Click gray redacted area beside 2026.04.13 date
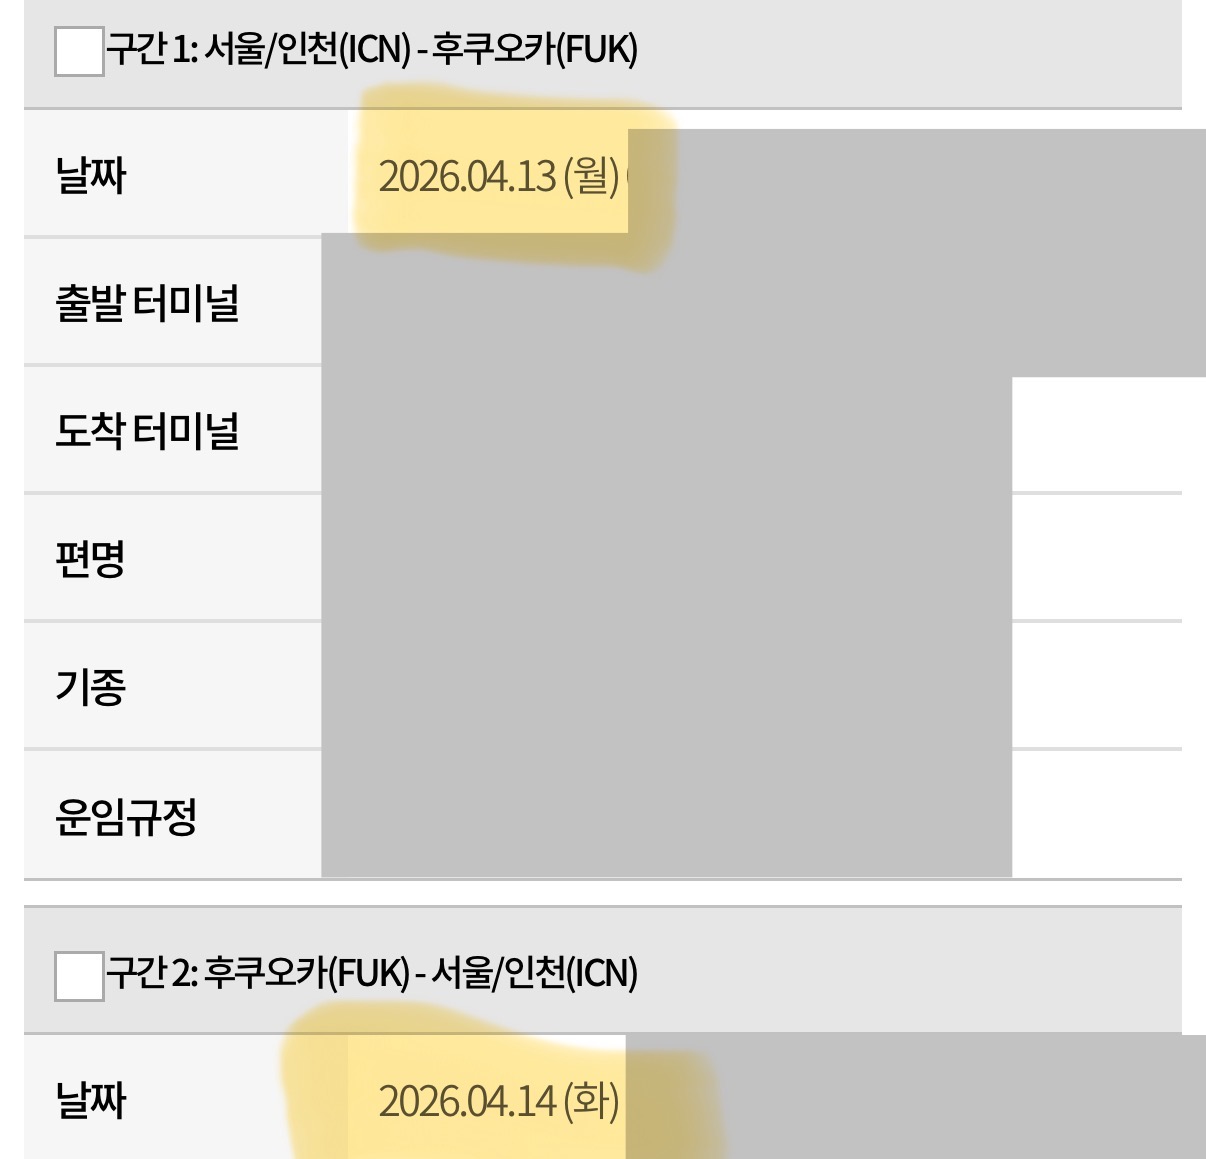The width and height of the screenshot is (1206, 1159). (915, 180)
